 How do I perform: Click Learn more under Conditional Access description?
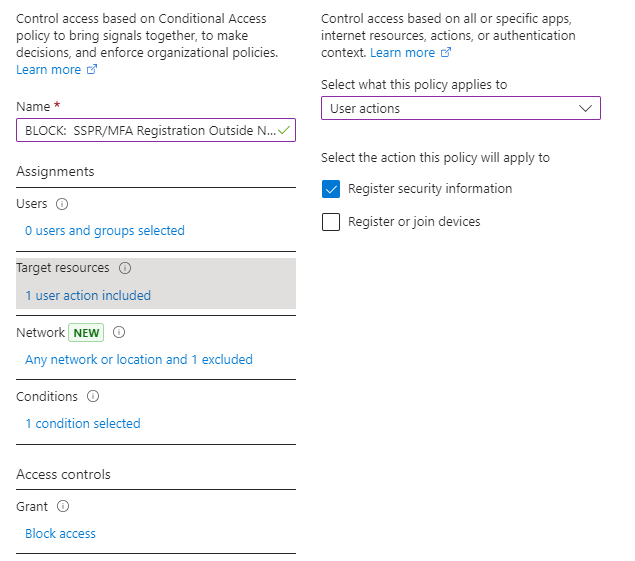click(x=49, y=70)
